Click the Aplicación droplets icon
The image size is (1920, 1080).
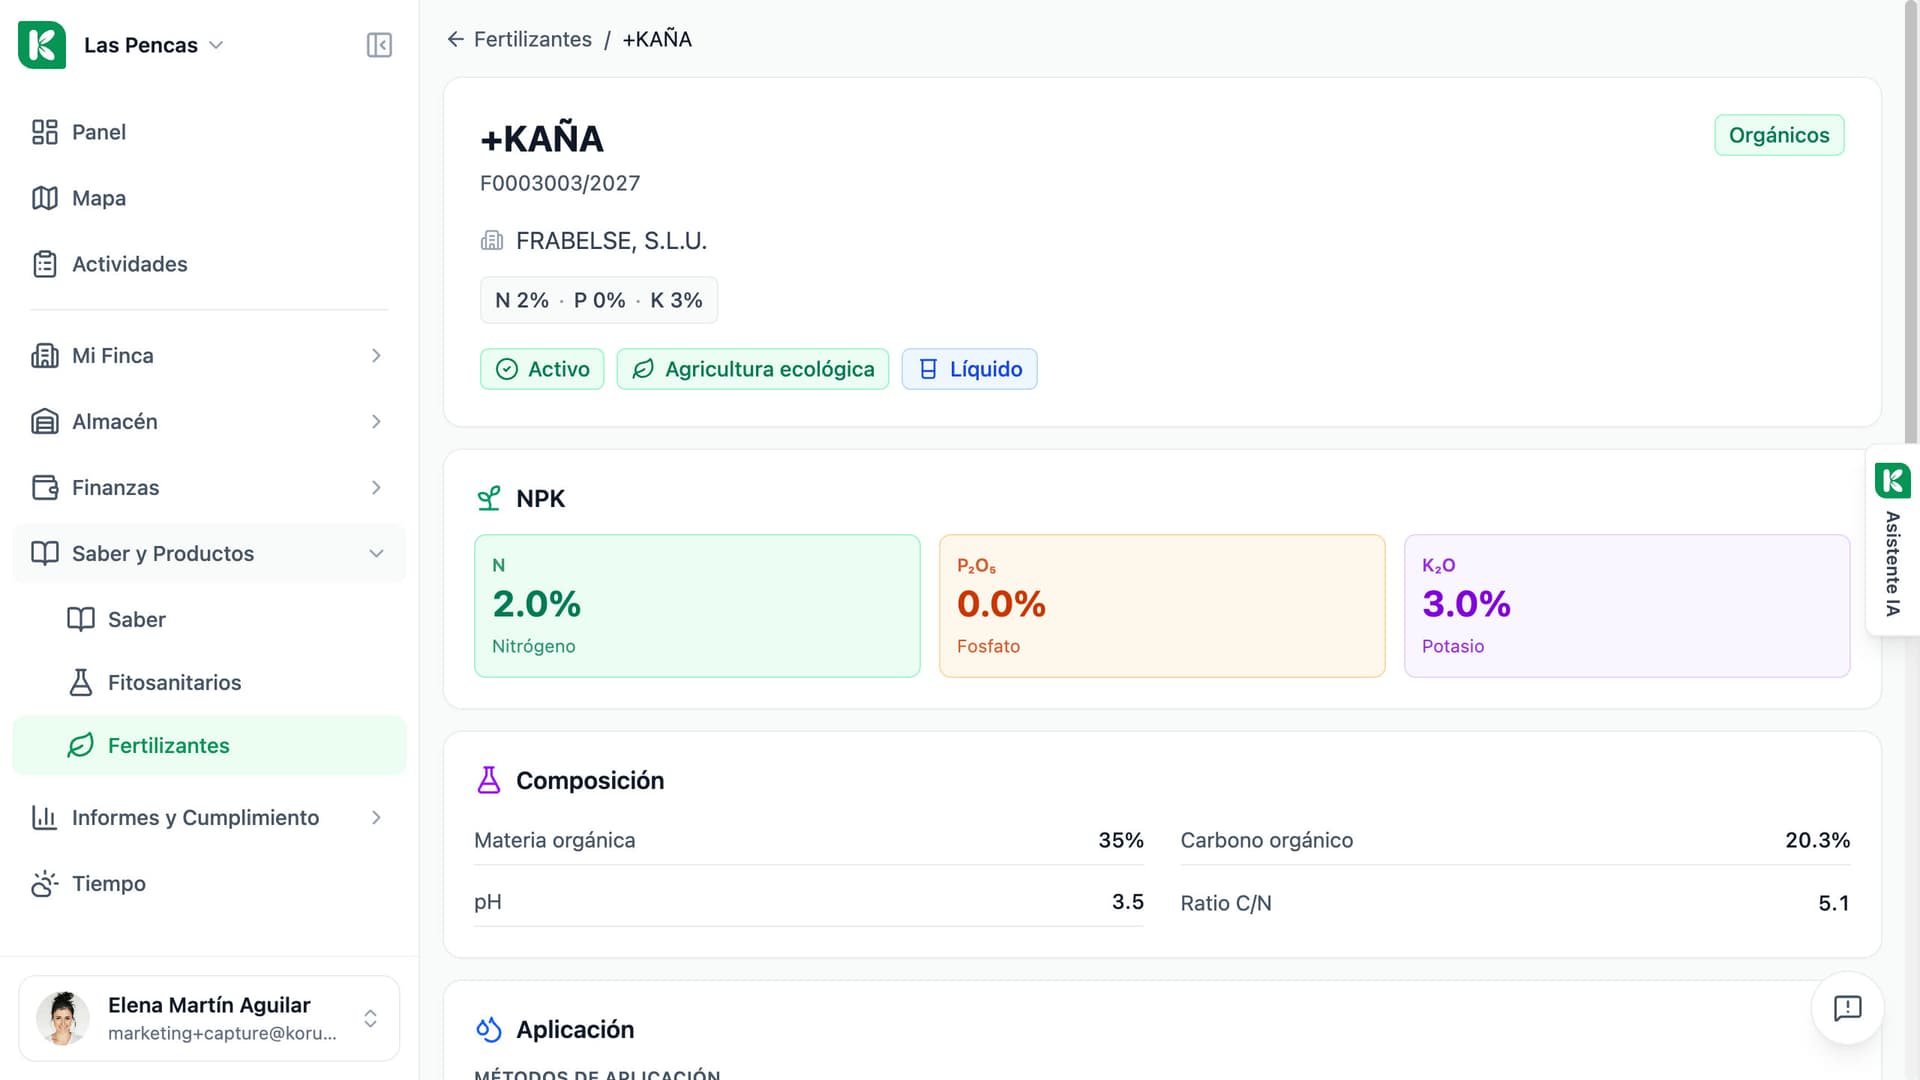click(489, 1029)
